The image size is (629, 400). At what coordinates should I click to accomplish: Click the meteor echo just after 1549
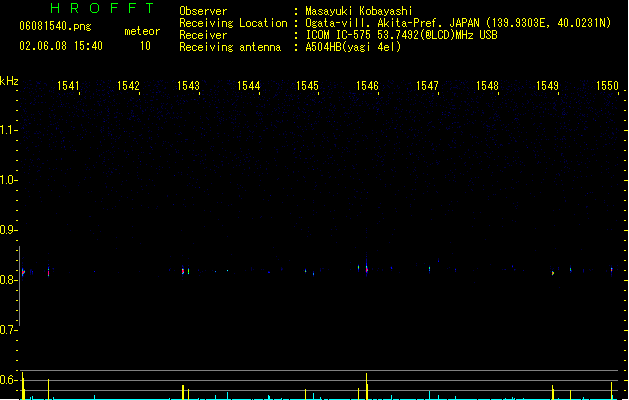(x=553, y=273)
